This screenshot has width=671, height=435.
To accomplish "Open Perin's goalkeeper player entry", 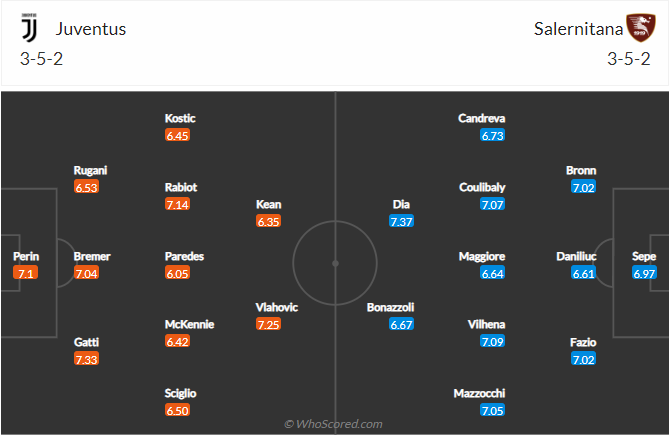I will (26, 256).
